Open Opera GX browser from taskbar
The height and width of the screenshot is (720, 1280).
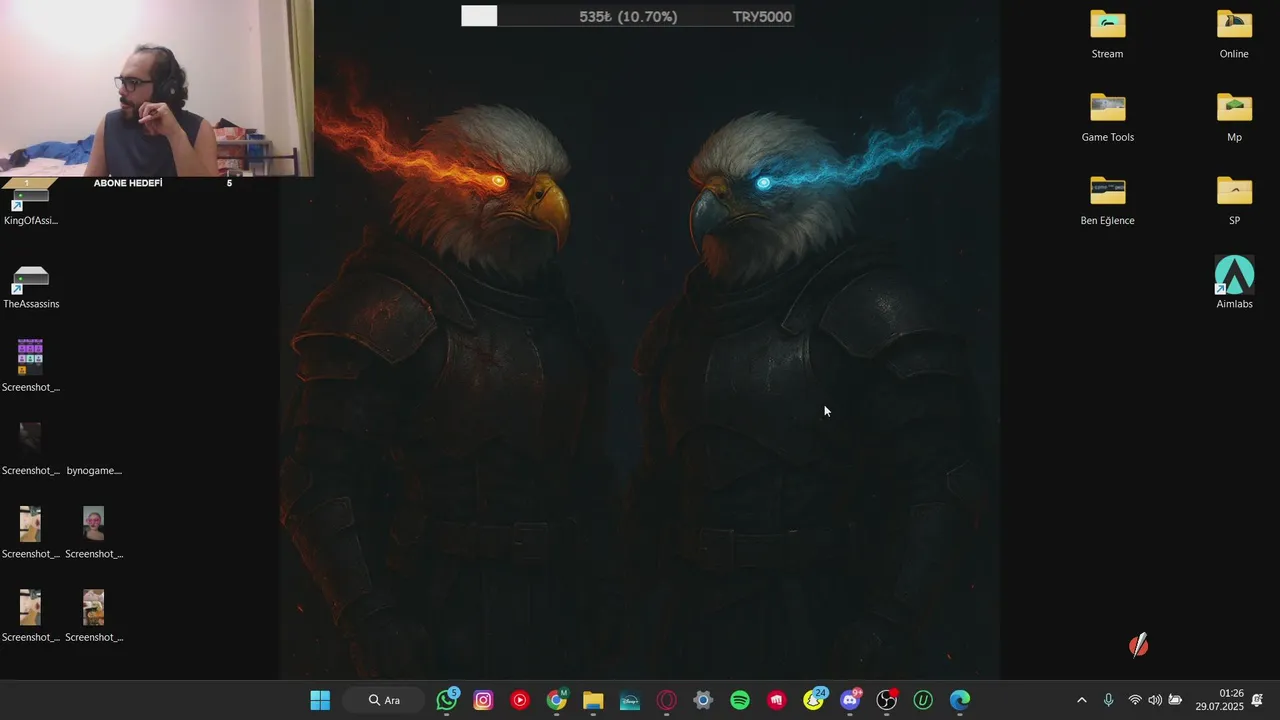666,700
